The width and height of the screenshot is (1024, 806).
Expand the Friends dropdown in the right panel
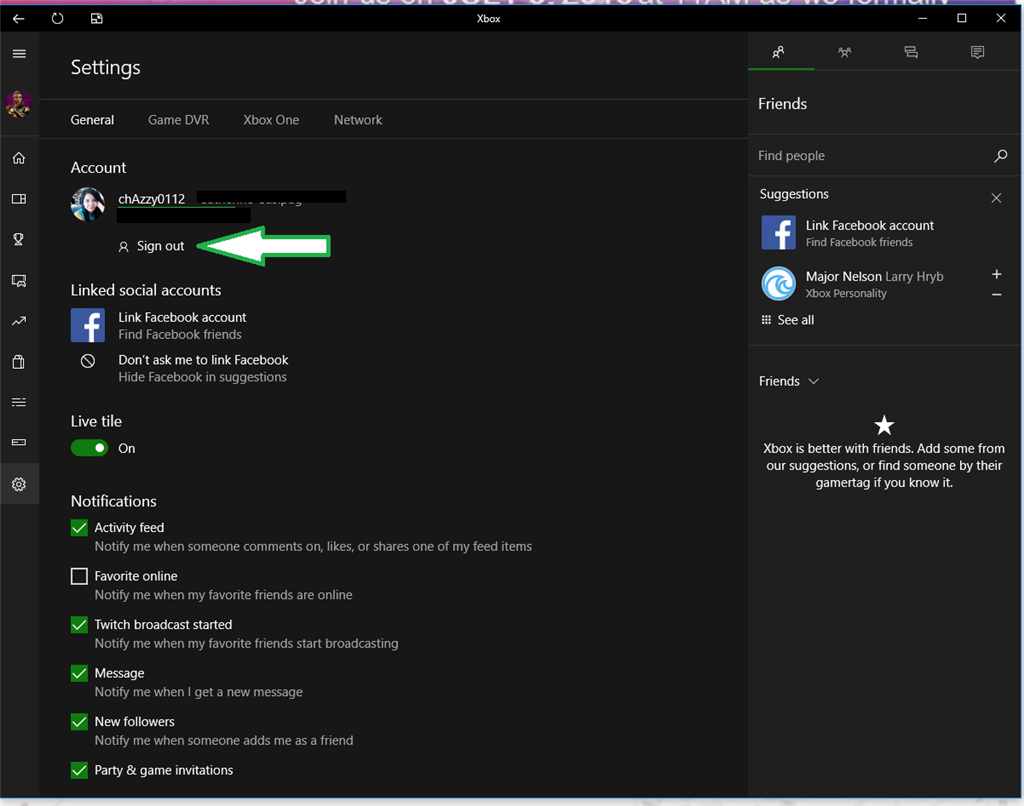813,381
